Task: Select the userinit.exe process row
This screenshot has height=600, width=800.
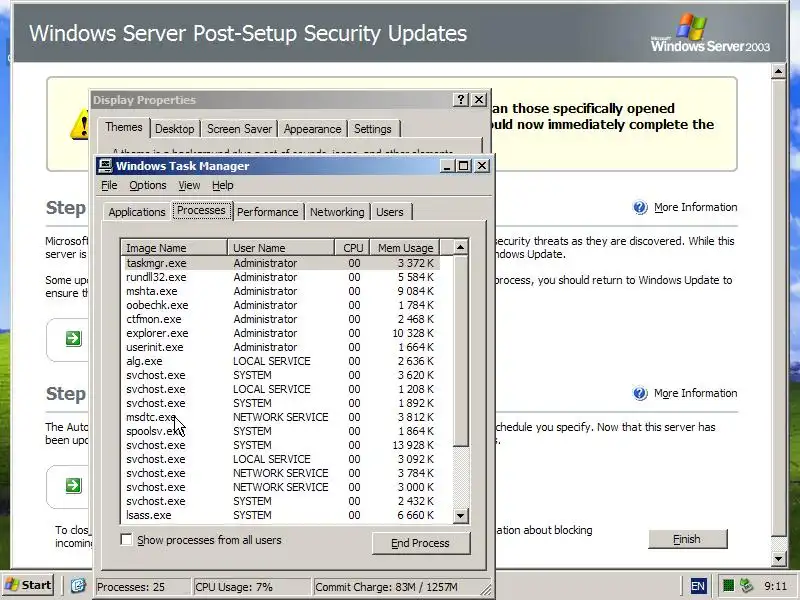Action: coord(281,347)
